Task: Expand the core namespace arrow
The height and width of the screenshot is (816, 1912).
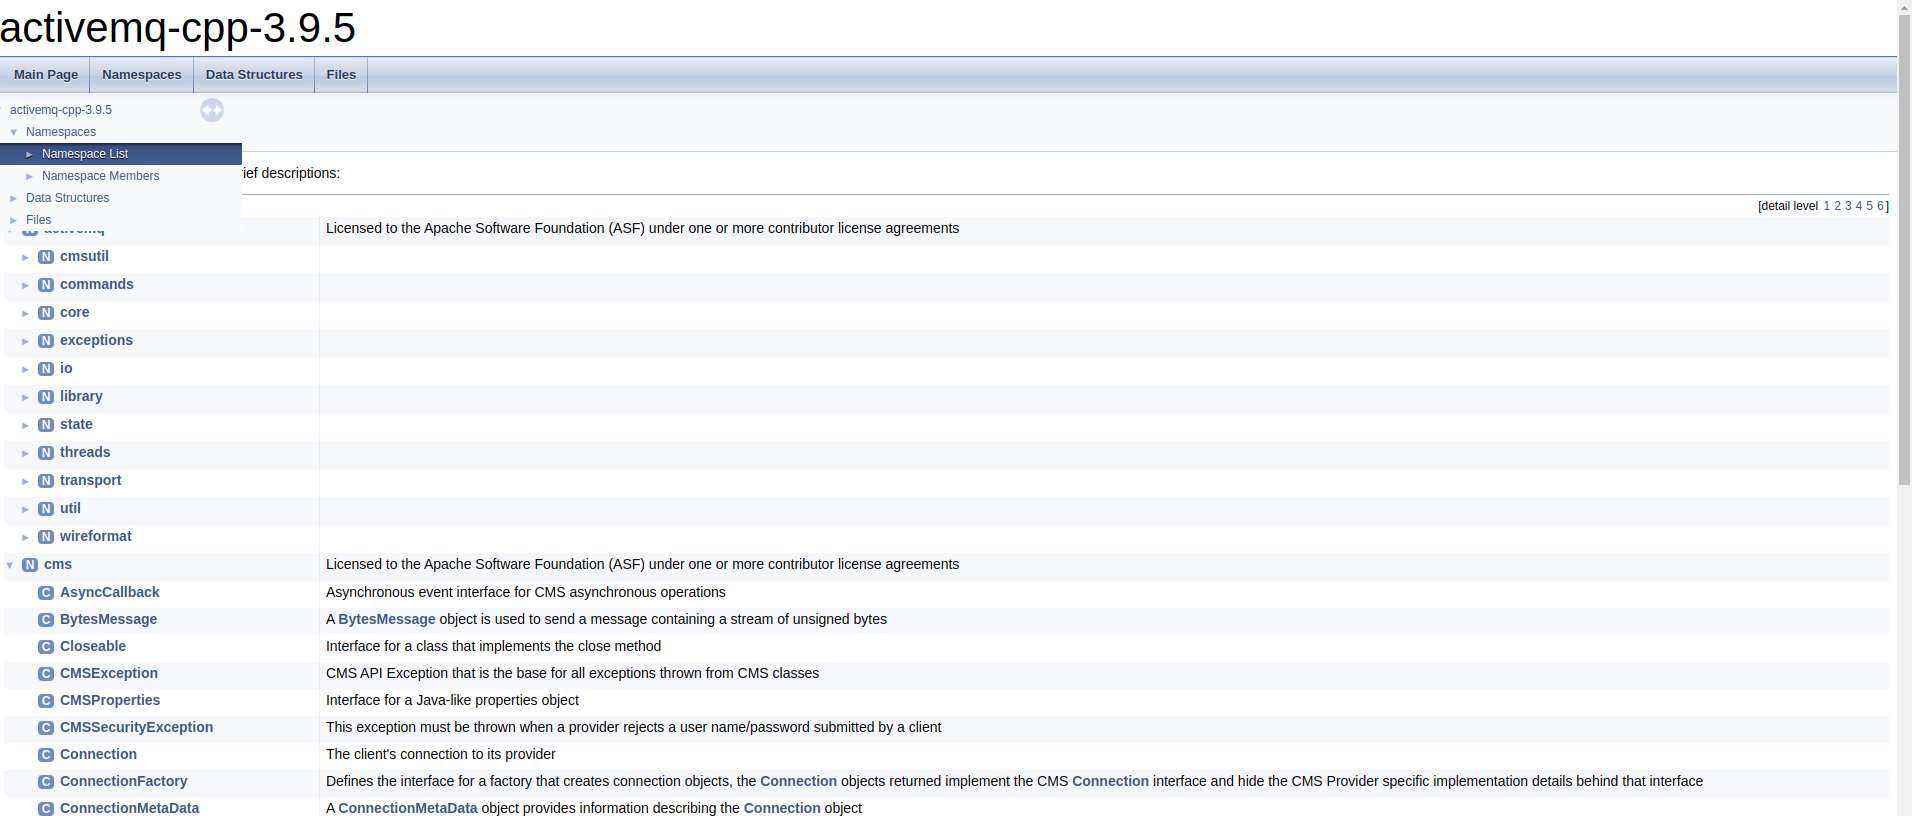Action: click(25, 313)
